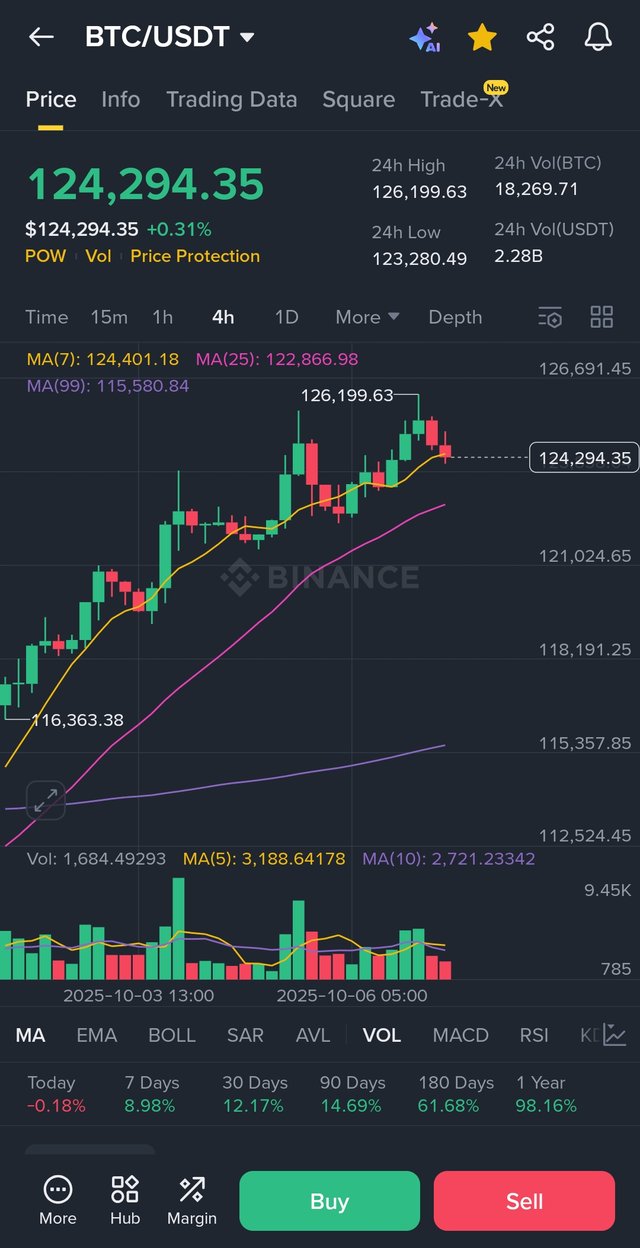Screen dimensions: 640x1248
Task: Enable the BOLL overlay indicator
Action: tap(172, 1035)
